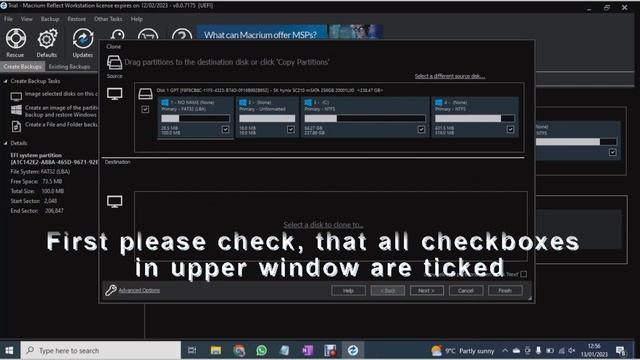Click the OneDrive cloud tray icon

(x=516, y=350)
